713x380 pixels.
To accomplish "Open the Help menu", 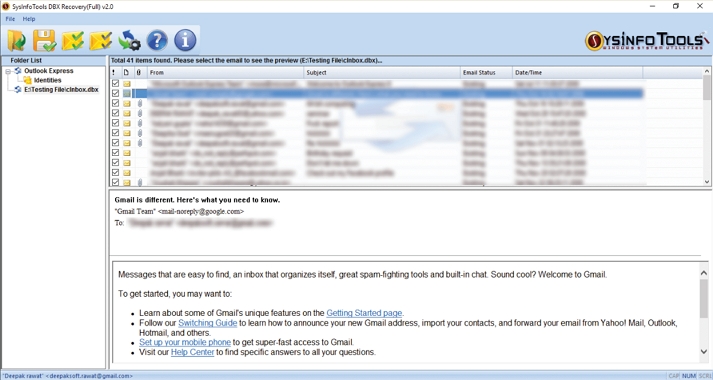I will (29, 19).
